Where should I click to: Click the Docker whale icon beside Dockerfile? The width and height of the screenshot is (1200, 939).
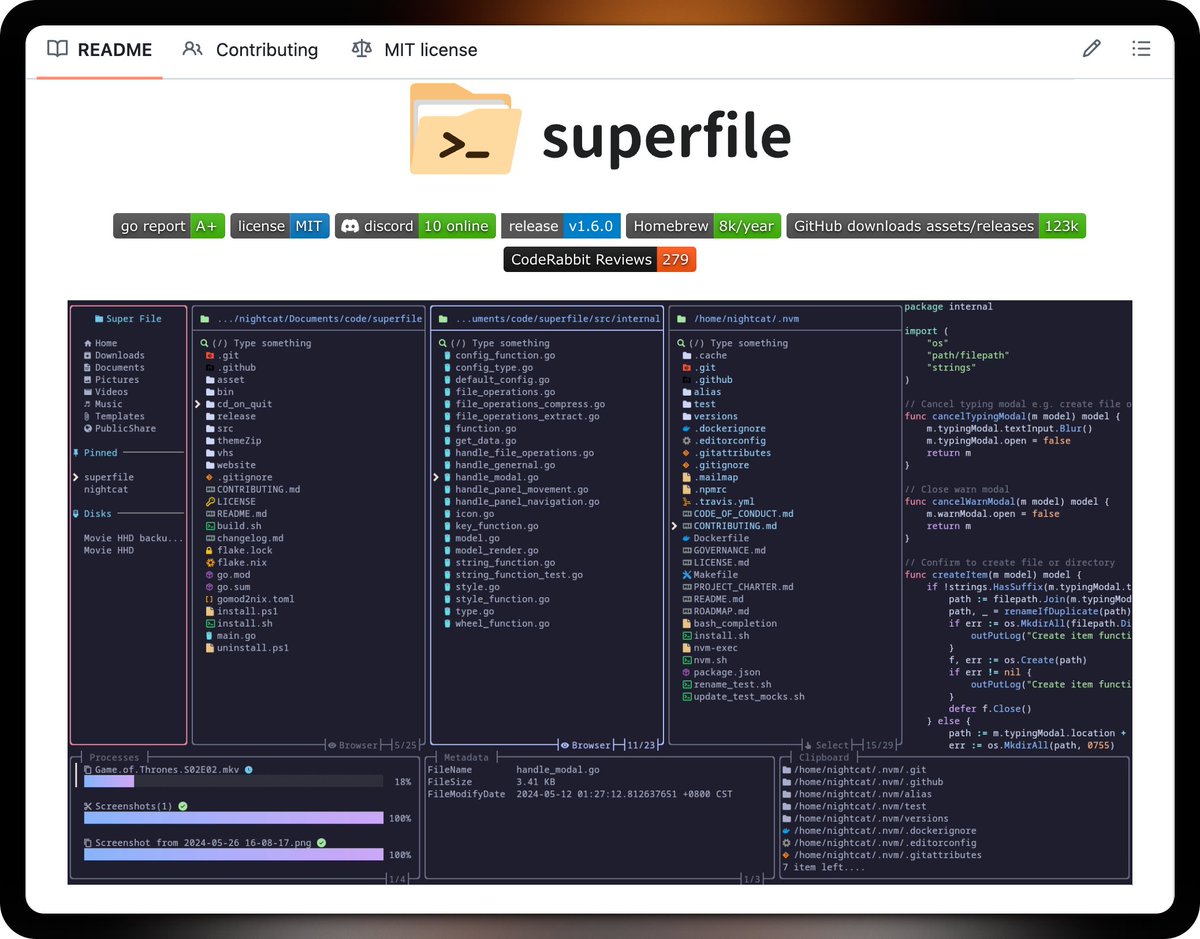[686, 538]
